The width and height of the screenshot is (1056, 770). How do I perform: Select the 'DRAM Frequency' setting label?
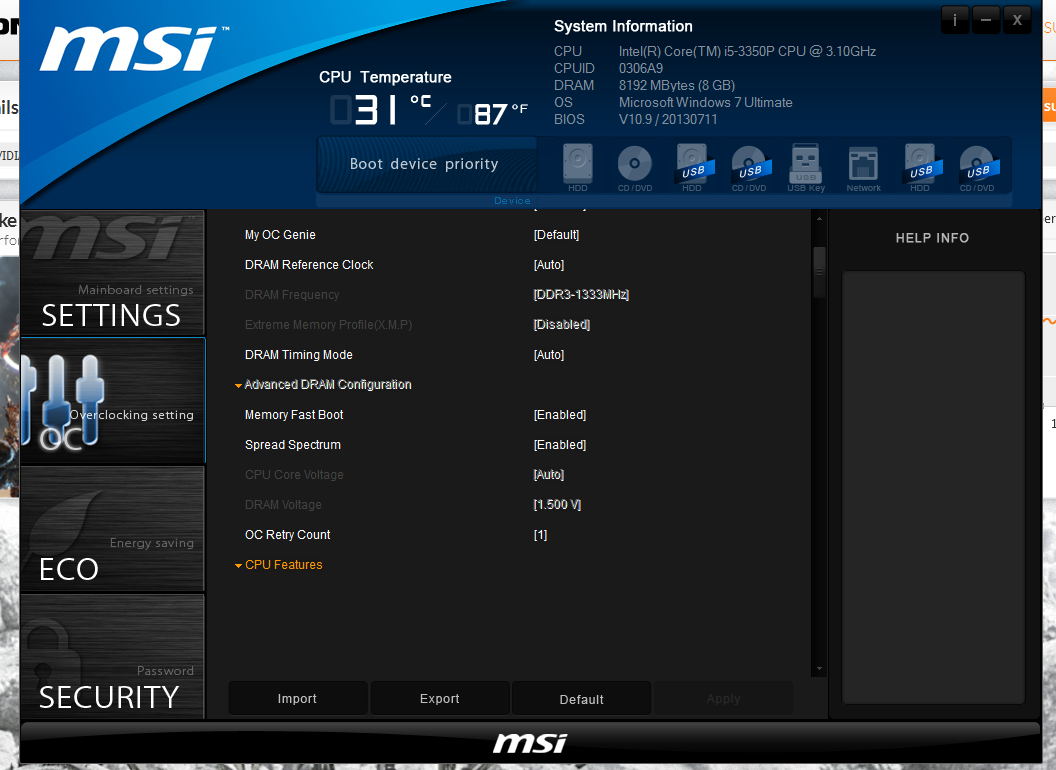pos(292,294)
